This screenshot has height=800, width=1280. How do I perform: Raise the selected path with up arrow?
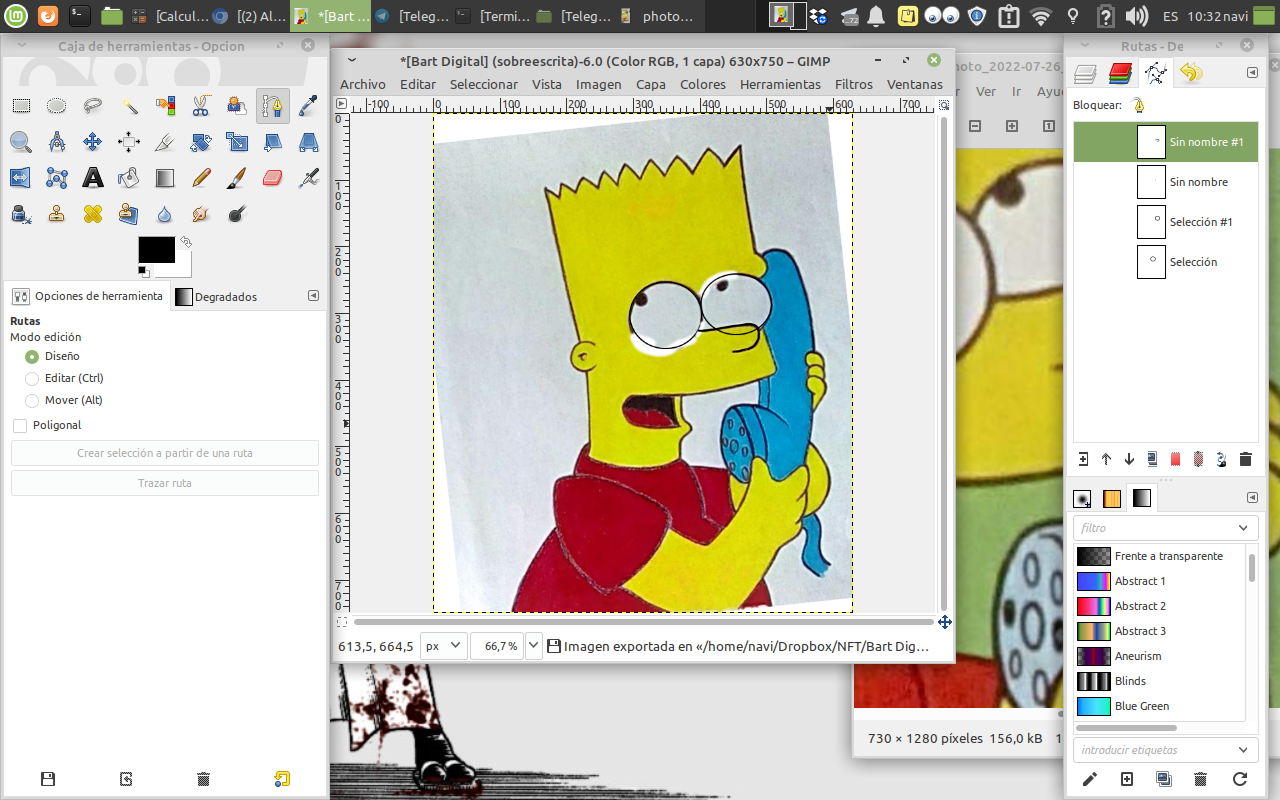coord(1106,459)
